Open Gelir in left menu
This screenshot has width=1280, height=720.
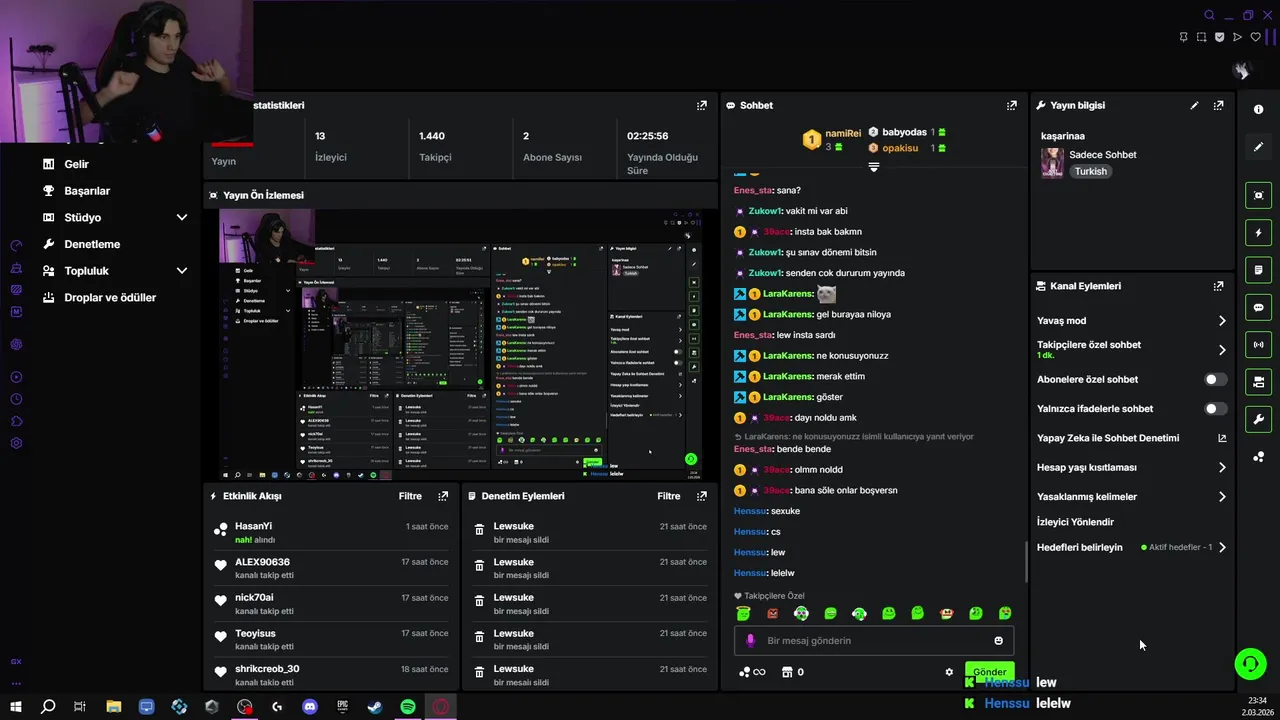click(76, 164)
